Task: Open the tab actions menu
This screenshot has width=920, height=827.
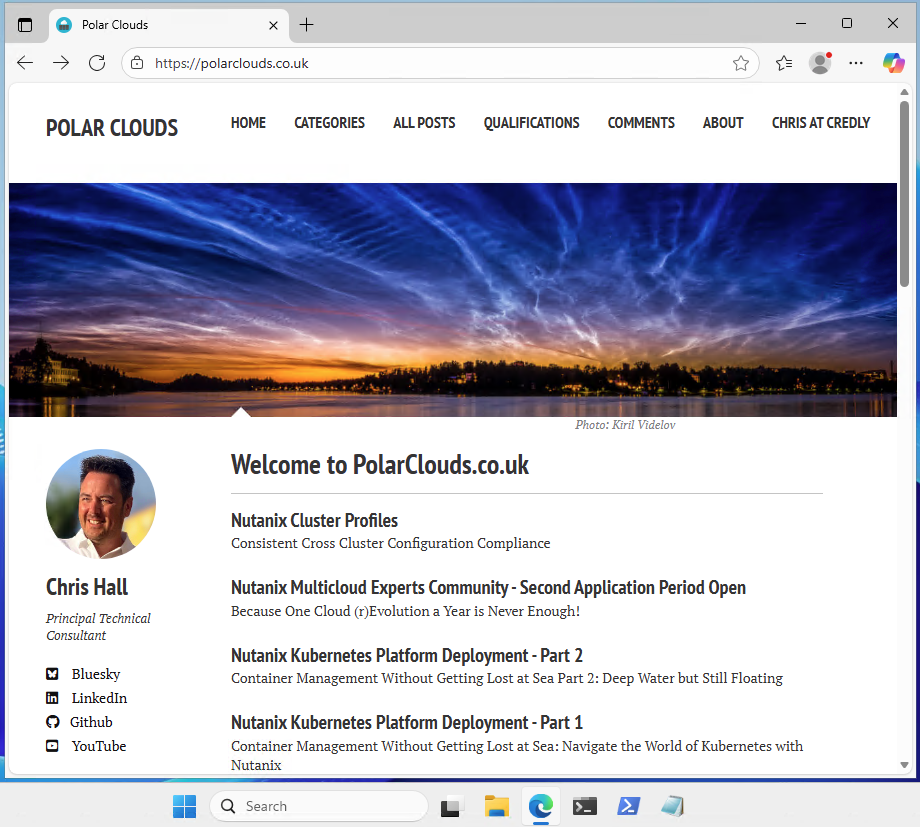Action: [25, 25]
